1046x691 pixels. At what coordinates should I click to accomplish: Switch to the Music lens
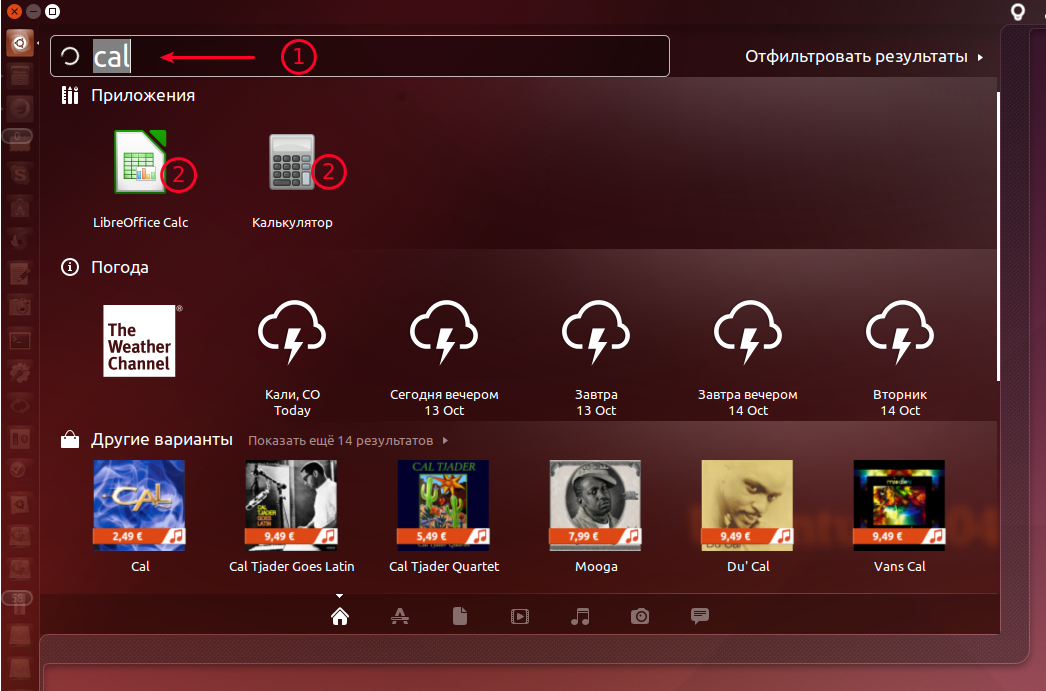[580, 616]
